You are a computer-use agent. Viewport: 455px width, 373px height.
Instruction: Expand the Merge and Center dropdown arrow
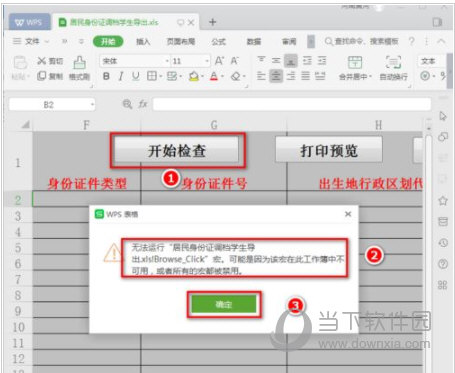click(x=370, y=77)
